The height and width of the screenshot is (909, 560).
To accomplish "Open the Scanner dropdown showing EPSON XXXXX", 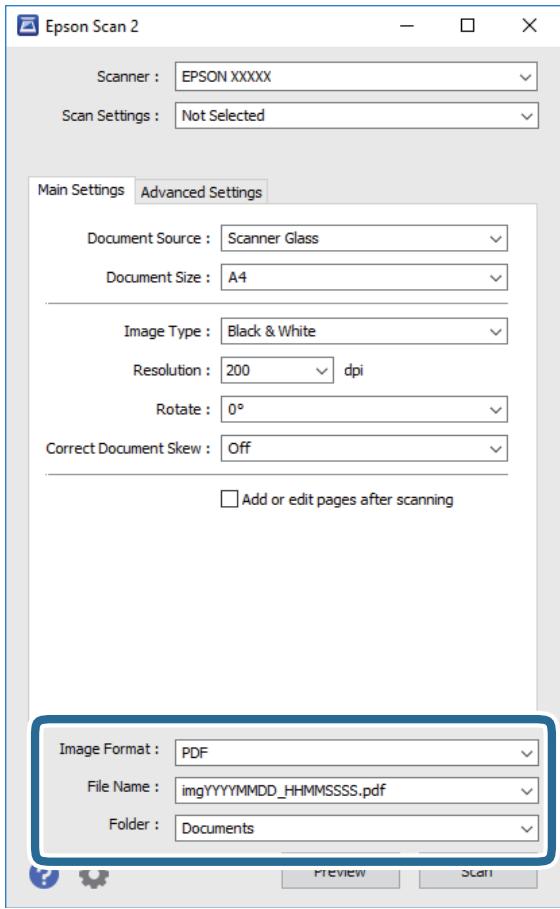I will pyautogui.click(x=356, y=77).
